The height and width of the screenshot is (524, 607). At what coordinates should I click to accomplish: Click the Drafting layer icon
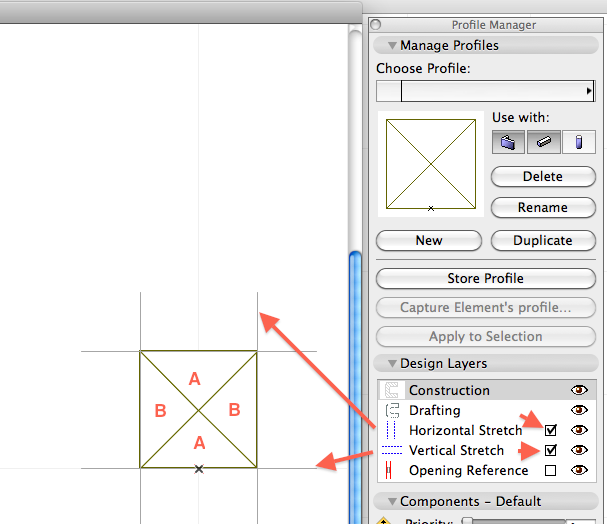[392, 410]
